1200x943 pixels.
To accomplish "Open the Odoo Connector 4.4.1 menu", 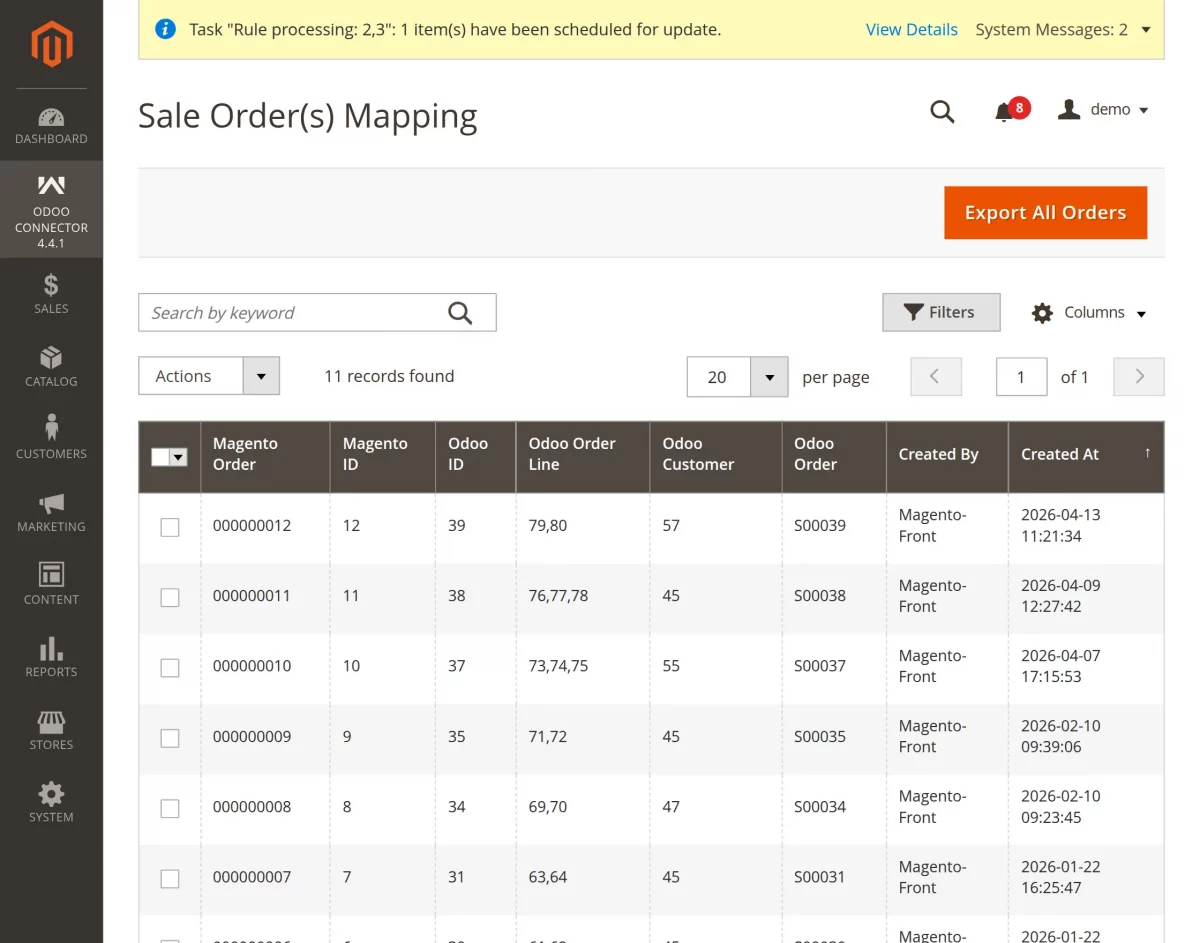I will pos(51,210).
